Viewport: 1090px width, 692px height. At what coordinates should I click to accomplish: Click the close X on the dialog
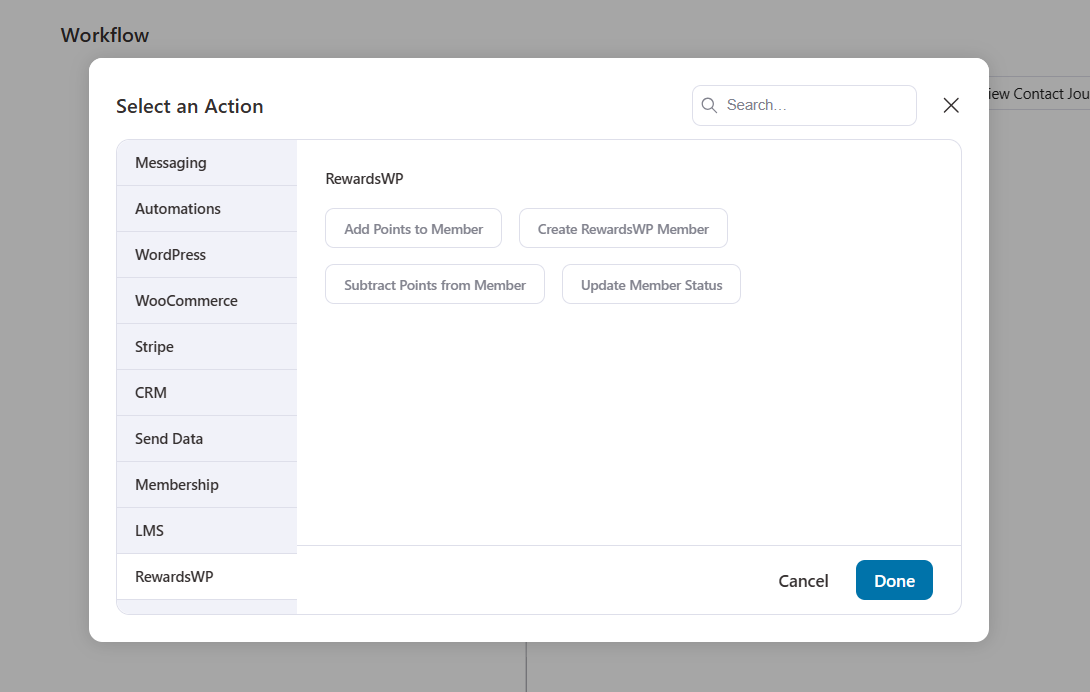coord(950,105)
